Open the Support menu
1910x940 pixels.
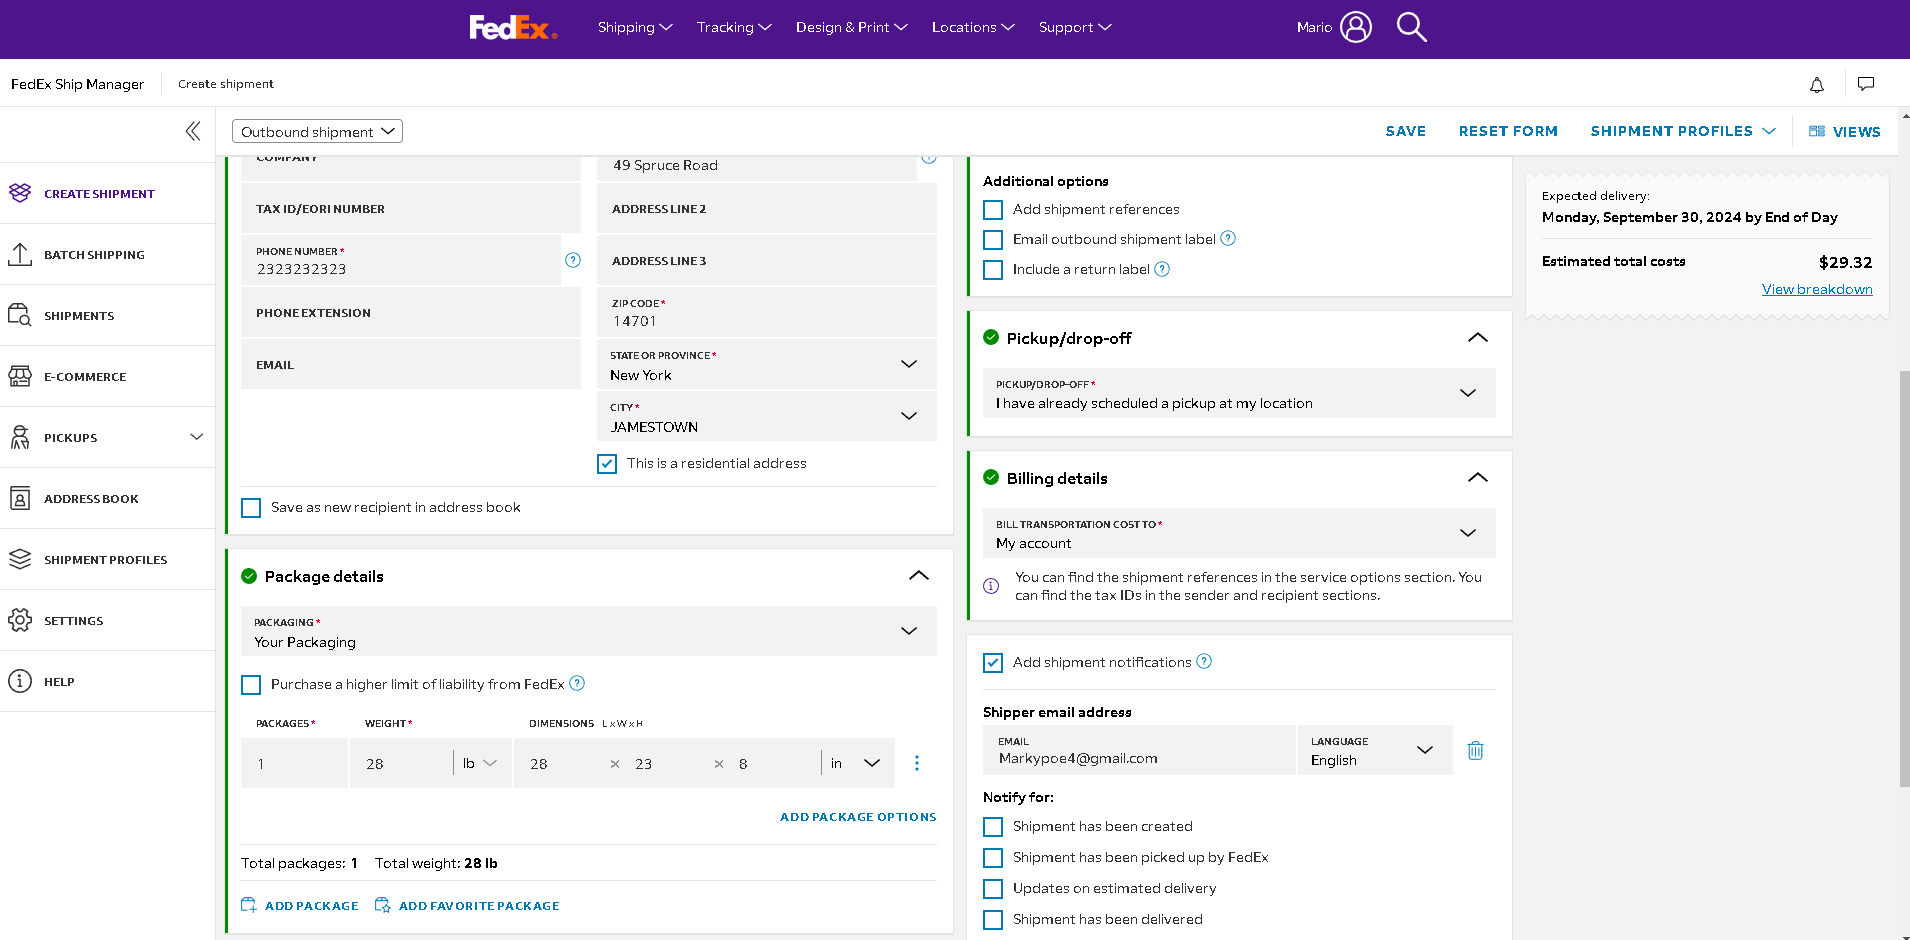1075,27
